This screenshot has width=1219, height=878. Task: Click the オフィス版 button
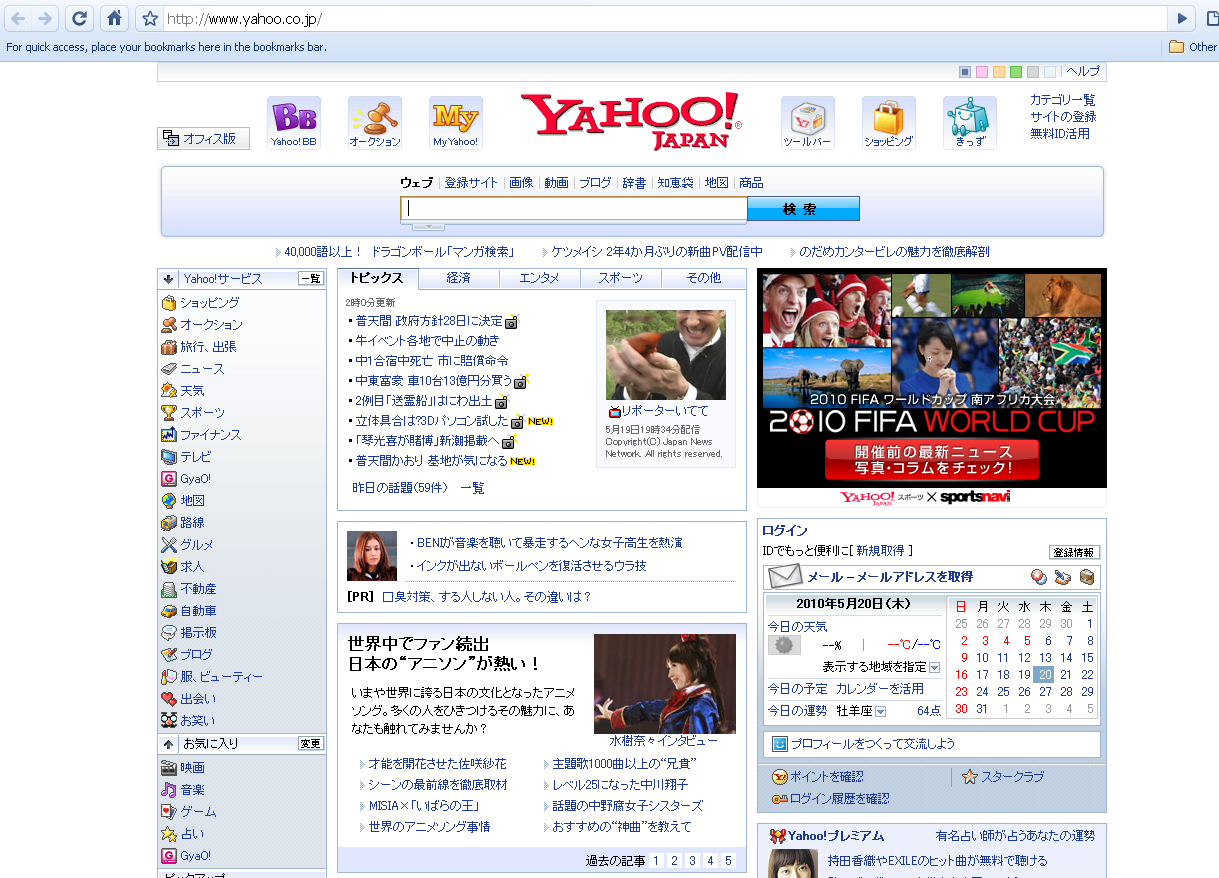pos(203,139)
